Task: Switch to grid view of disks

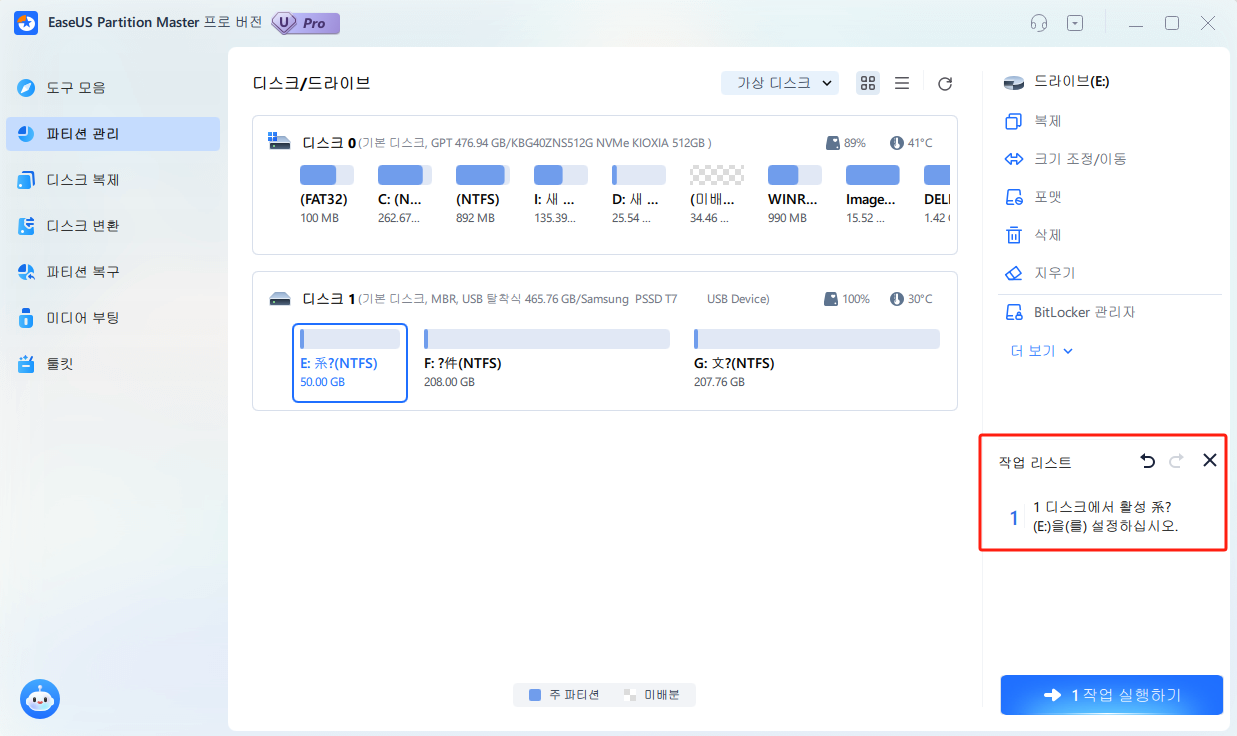Action: [867, 83]
